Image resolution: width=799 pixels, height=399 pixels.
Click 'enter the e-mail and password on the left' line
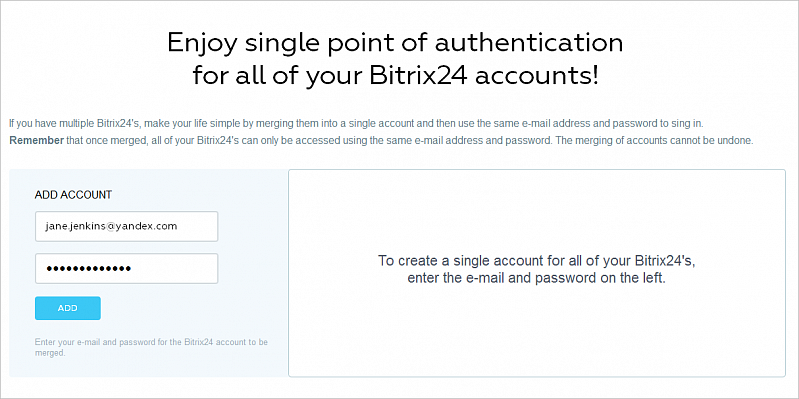[537, 279]
